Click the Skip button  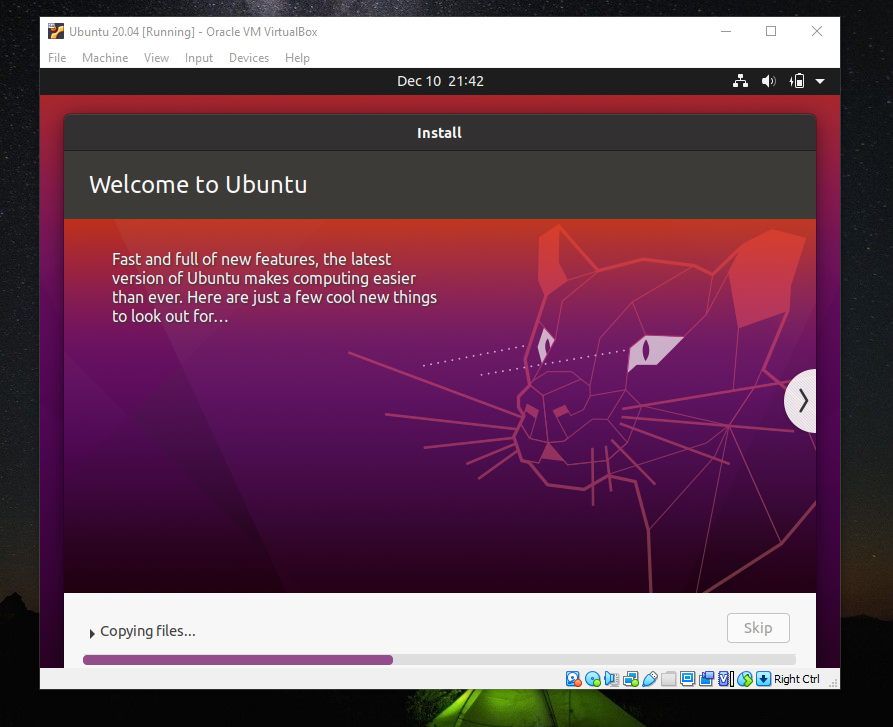pyautogui.click(x=757, y=628)
